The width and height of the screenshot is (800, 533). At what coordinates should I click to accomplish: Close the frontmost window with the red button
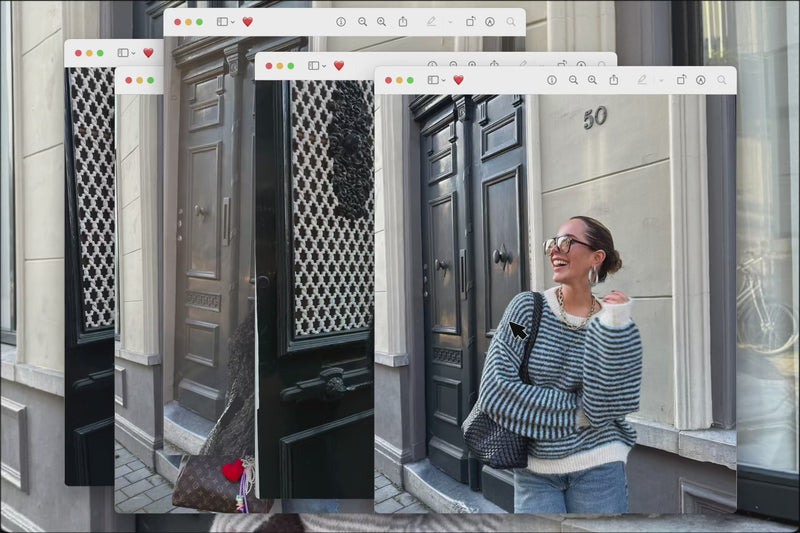[386, 80]
